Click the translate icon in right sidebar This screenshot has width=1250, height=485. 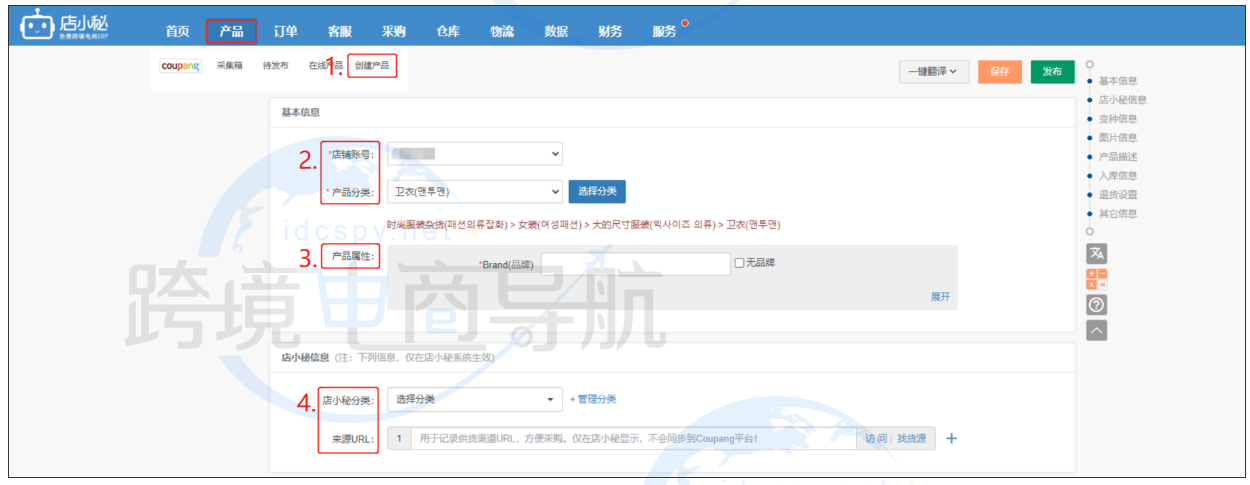[1096, 254]
